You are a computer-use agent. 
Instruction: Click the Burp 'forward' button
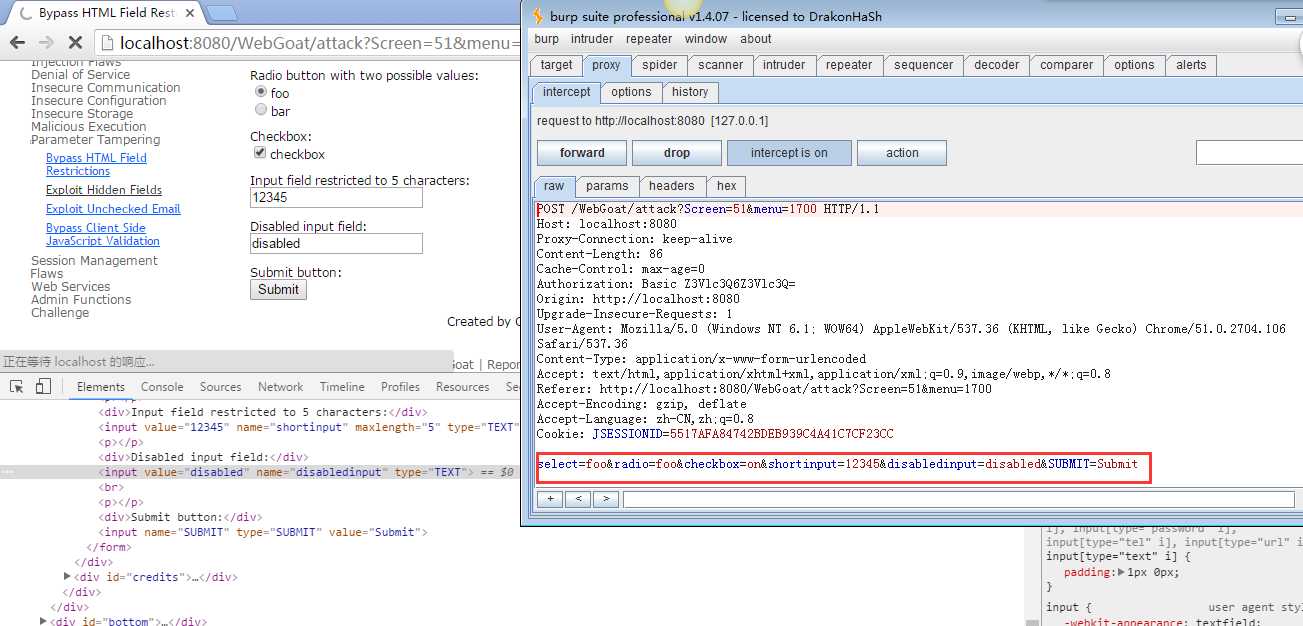click(x=582, y=153)
